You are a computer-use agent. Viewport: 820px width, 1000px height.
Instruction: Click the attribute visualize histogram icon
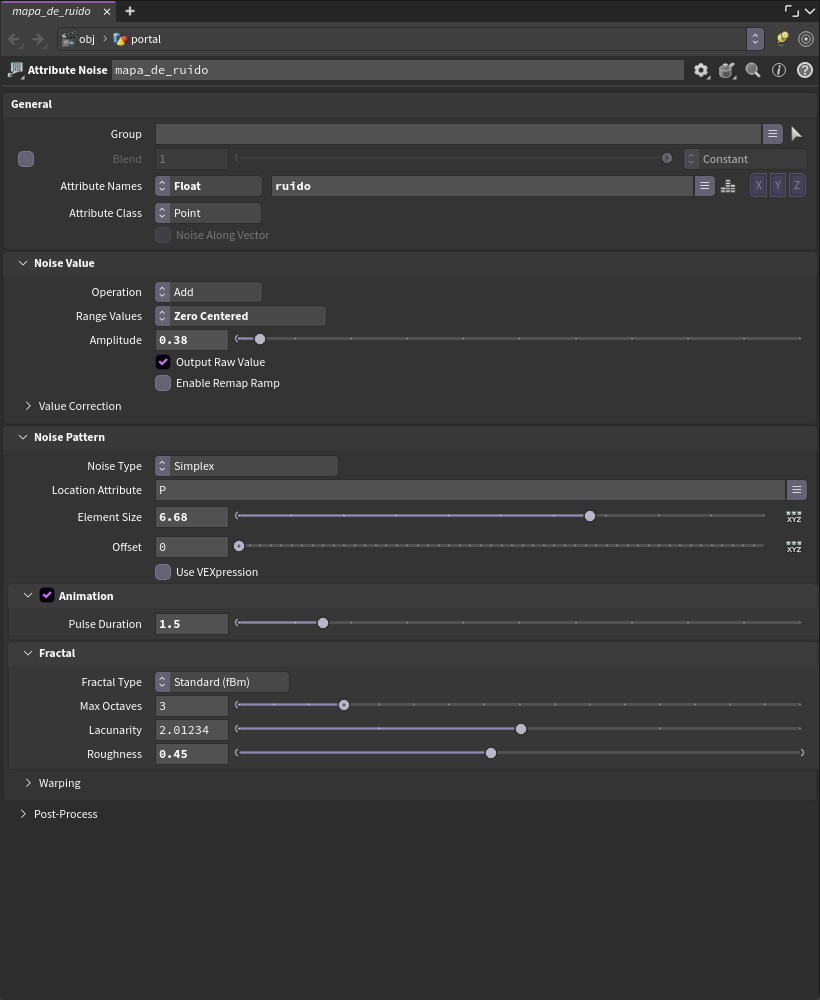pos(728,186)
